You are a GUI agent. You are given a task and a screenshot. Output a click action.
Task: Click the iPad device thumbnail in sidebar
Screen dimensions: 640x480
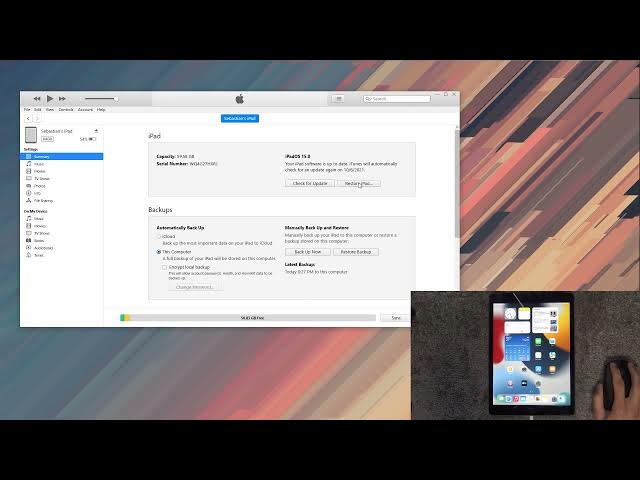click(31, 135)
